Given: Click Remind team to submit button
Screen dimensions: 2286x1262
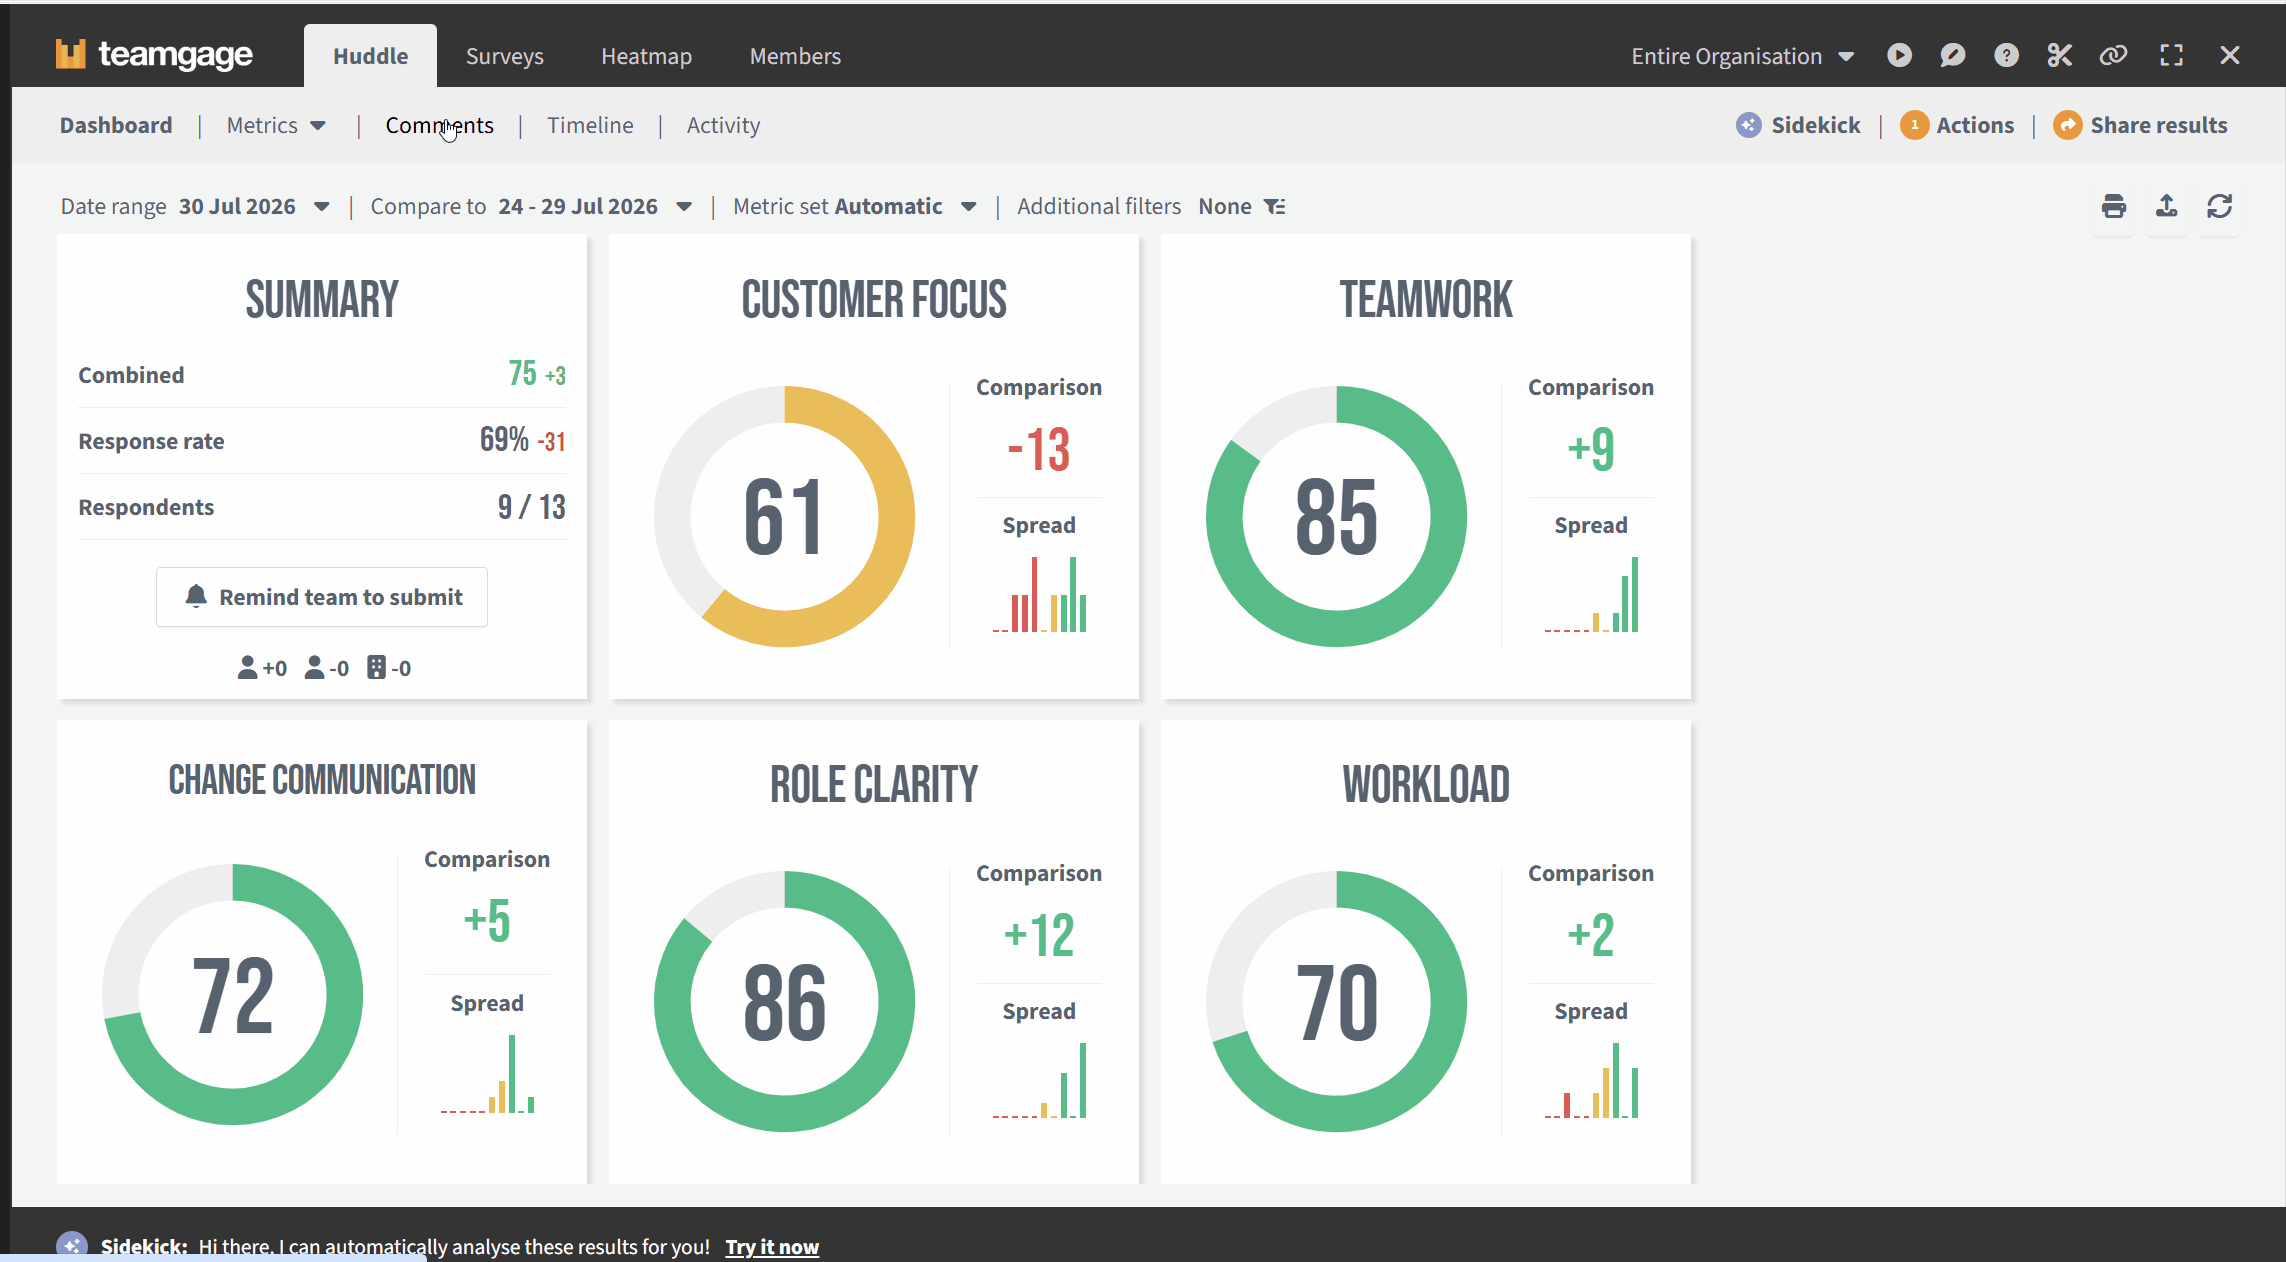Looking at the screenshot, I should coord(322,597).
